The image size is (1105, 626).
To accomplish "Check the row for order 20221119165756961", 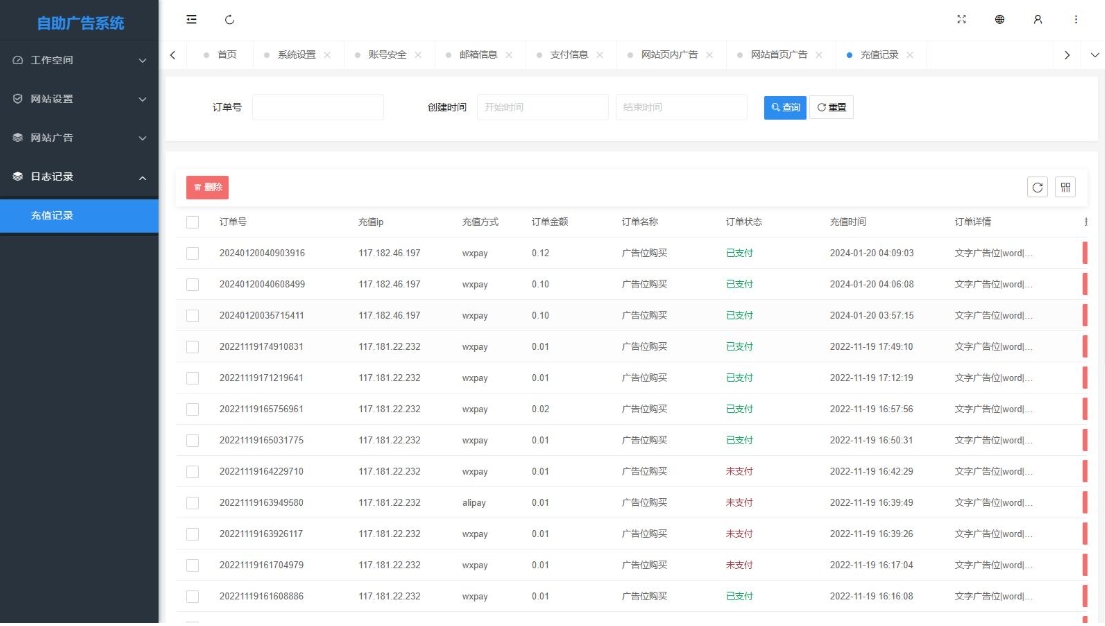I will tap(192, 409).
